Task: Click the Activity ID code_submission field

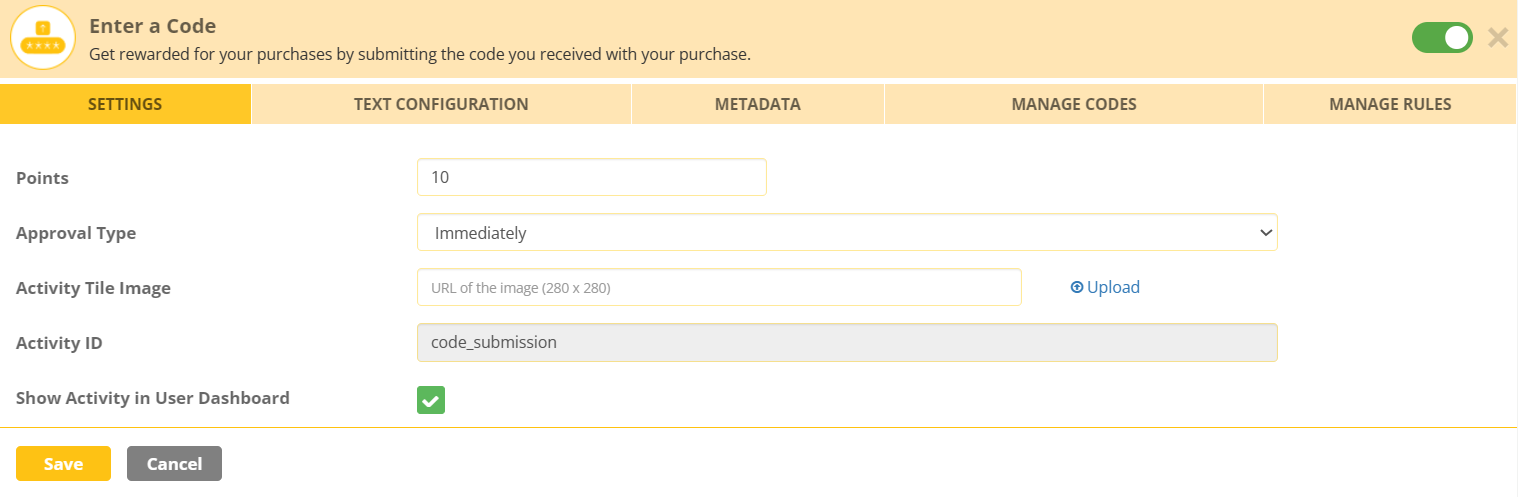Action: [x=846, y=342]
